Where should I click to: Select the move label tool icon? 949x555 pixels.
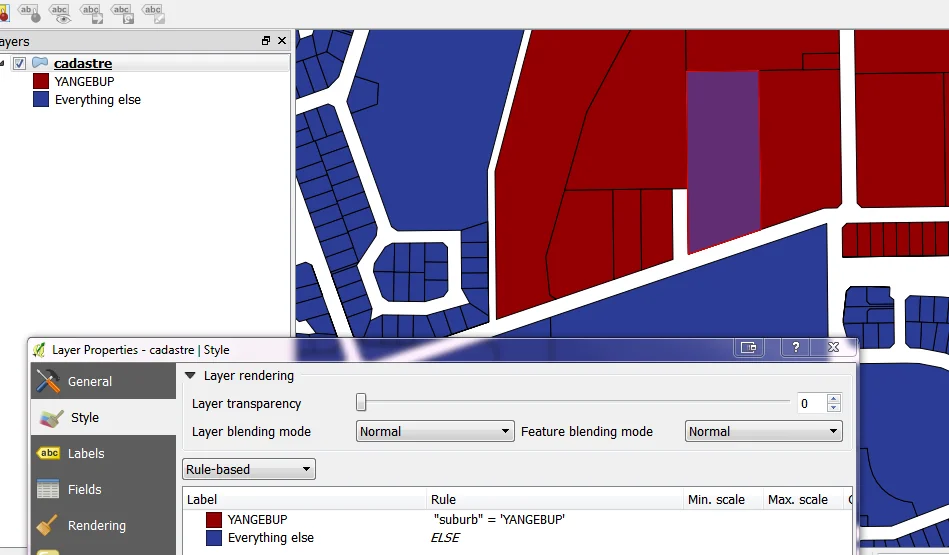point(92,12)
